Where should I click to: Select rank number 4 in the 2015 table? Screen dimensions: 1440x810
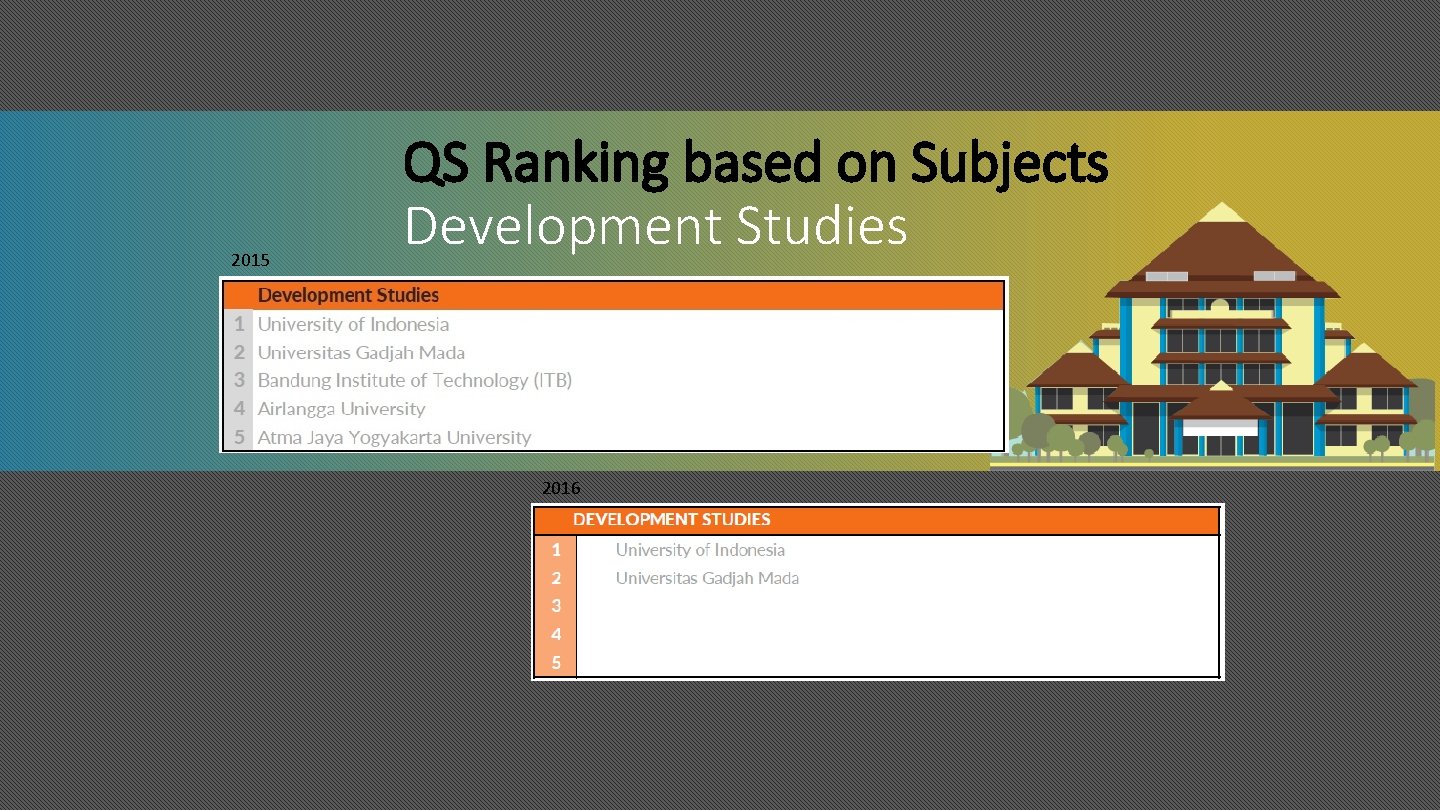pos(239,408)
